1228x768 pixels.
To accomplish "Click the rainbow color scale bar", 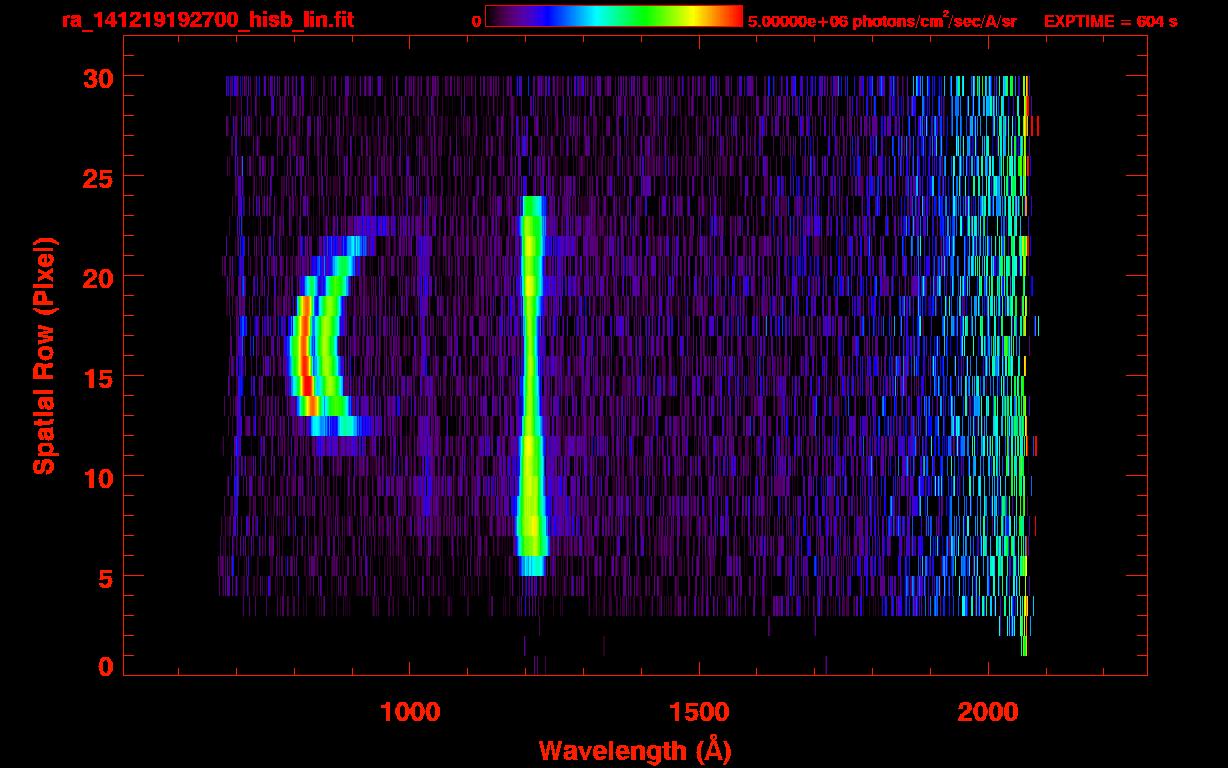I will 614,16.
